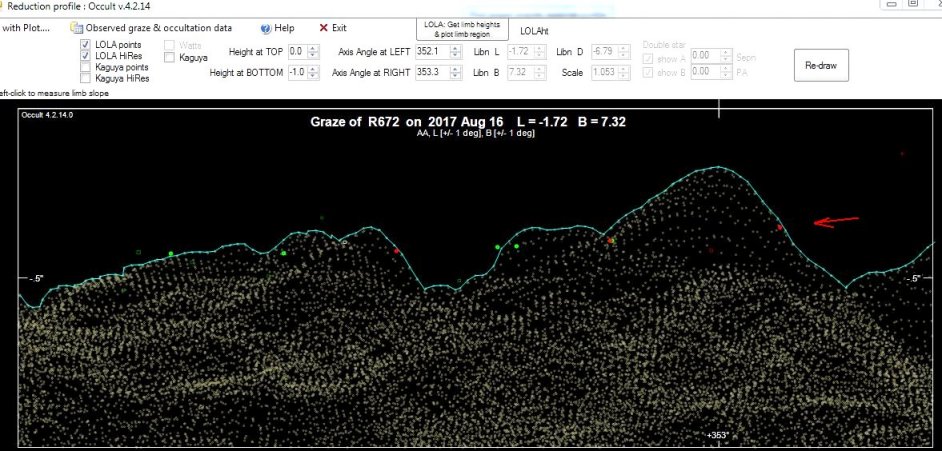Click the Observed graze data folder icon

point(76,28)
